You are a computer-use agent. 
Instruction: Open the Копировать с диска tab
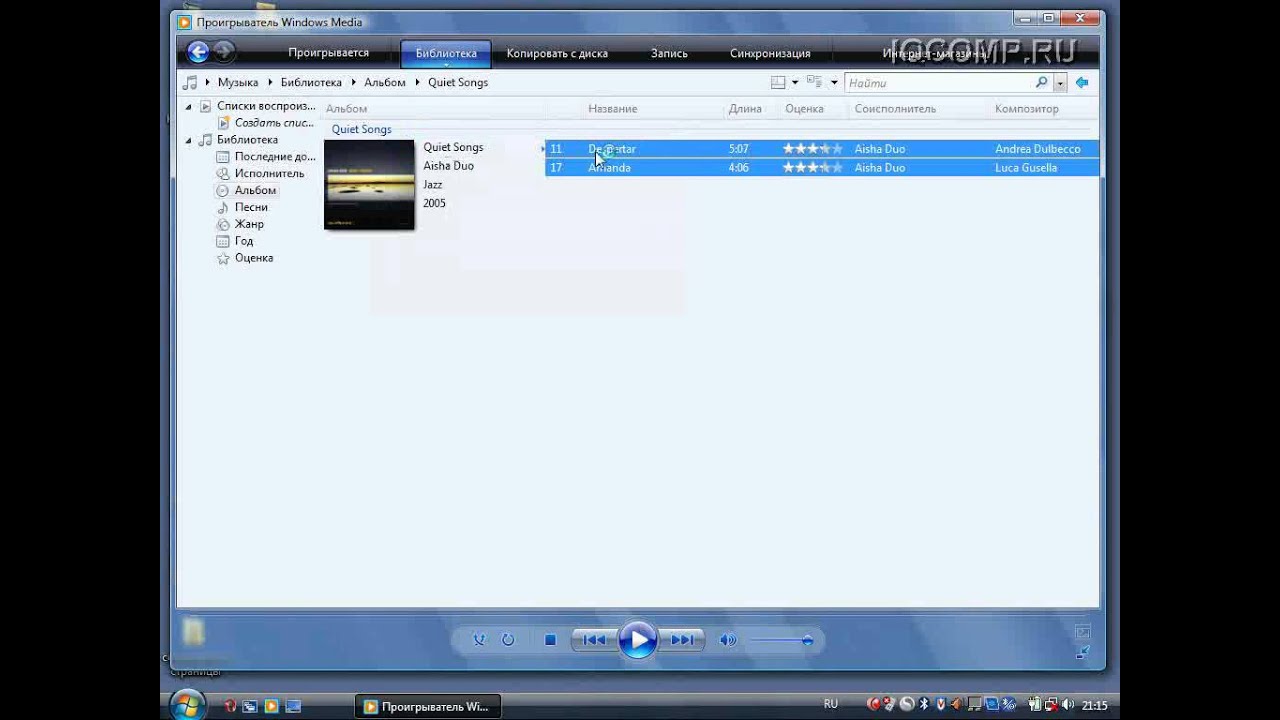point(557,53)
